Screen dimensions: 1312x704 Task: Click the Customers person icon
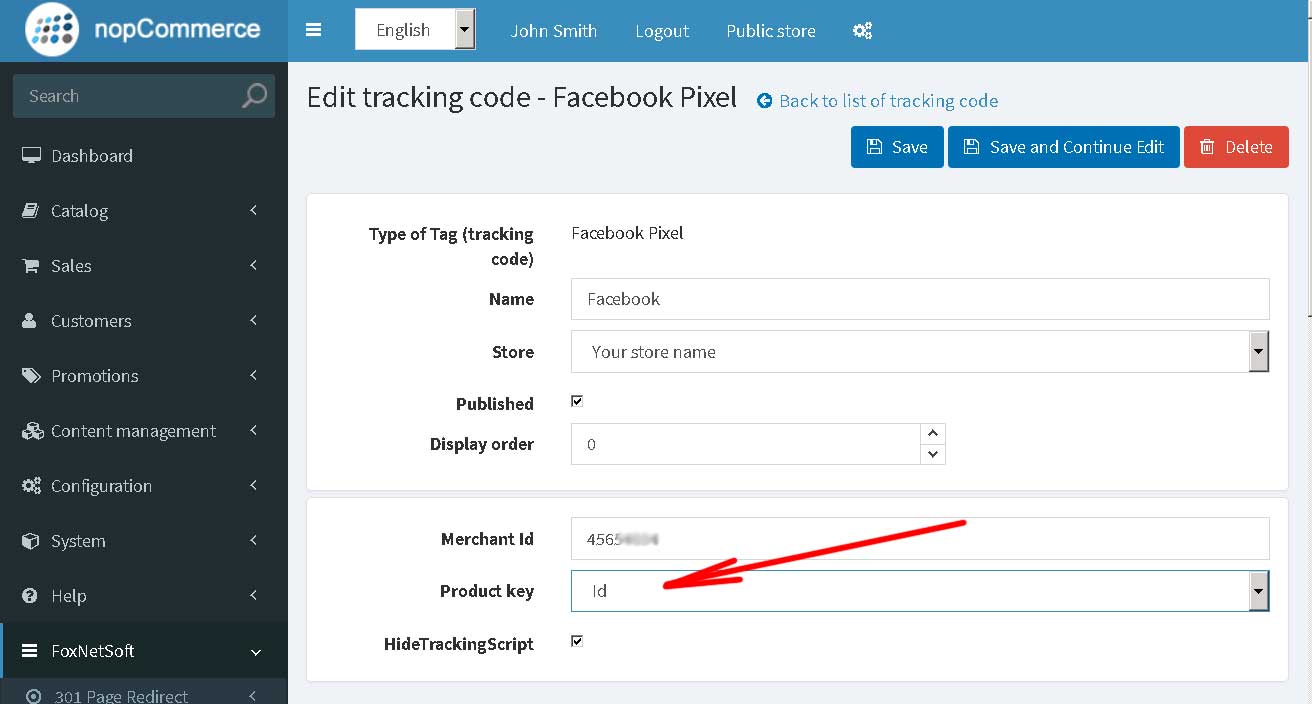(30, 320)
